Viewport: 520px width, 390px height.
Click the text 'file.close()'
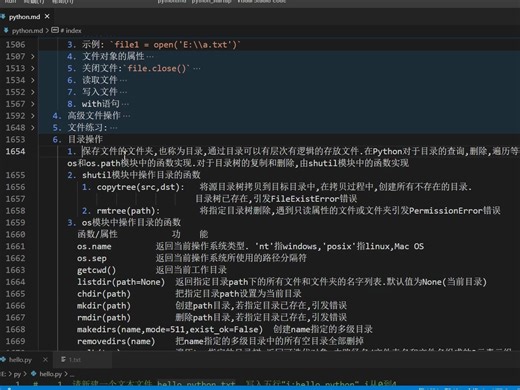tap(157, 68)
